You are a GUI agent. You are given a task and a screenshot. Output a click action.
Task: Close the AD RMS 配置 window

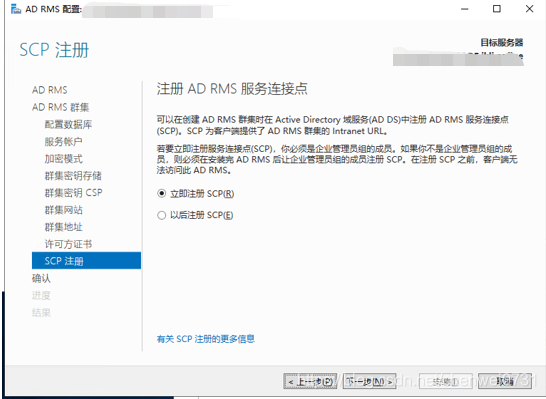(x=529, y=9)
